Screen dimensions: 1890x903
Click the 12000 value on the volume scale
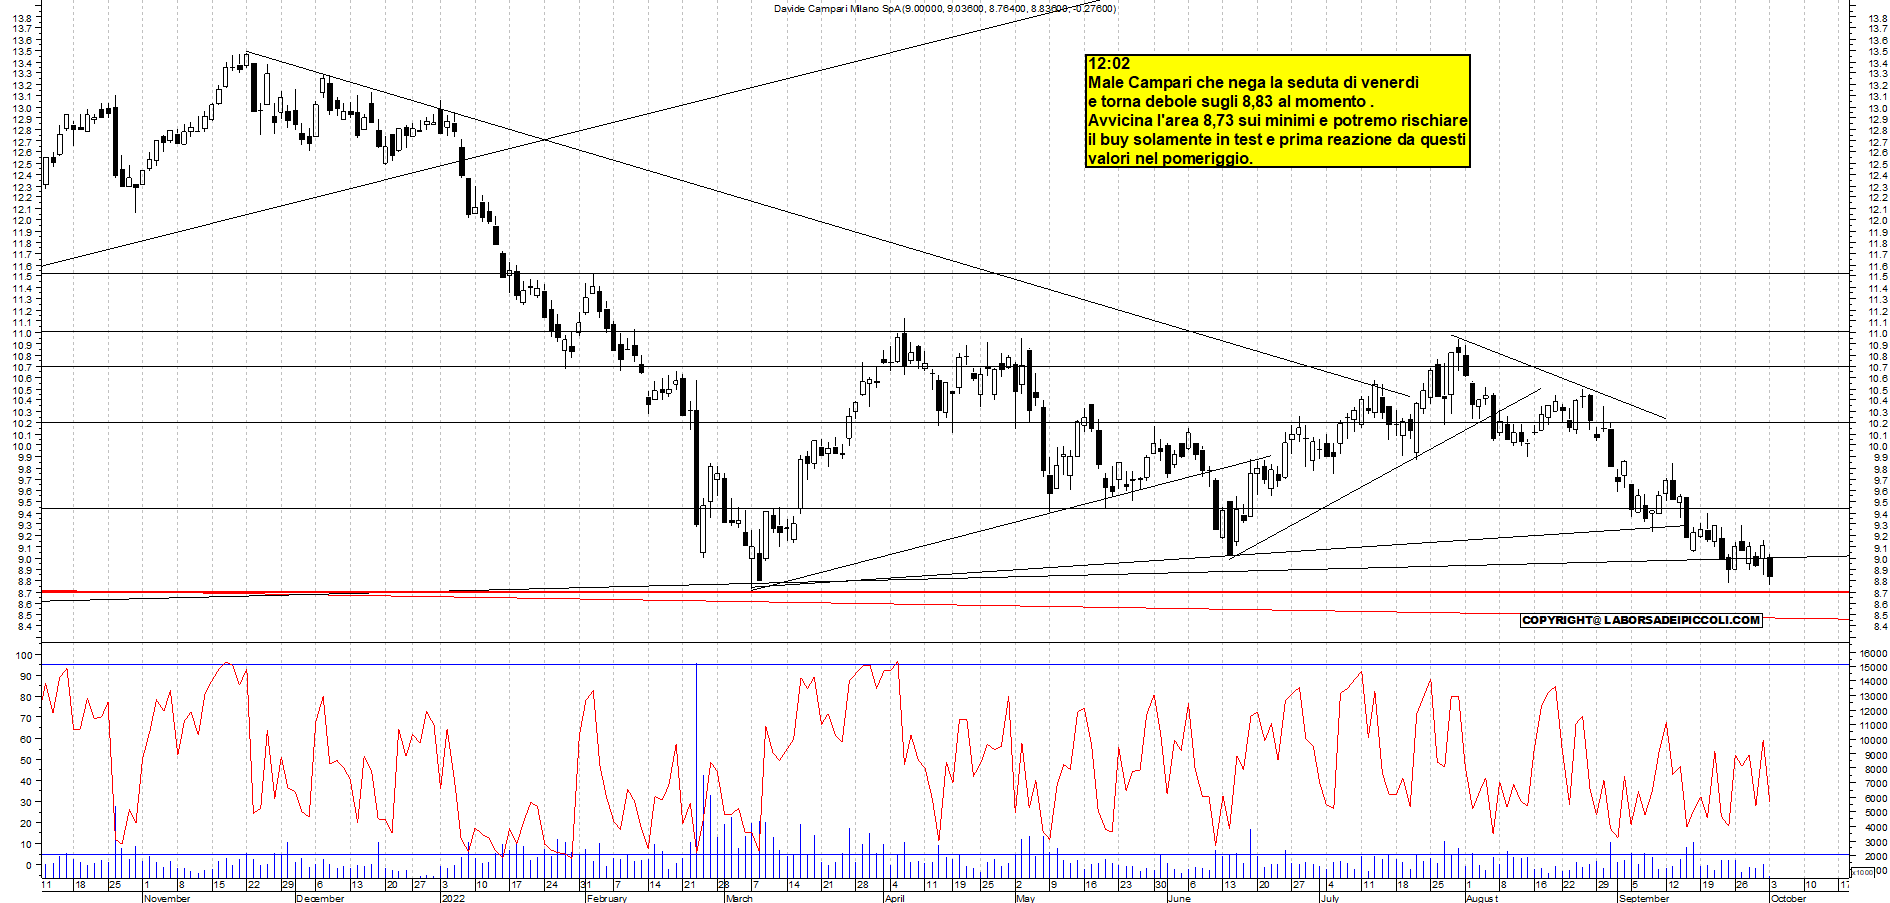click(x=1872, y=711)
